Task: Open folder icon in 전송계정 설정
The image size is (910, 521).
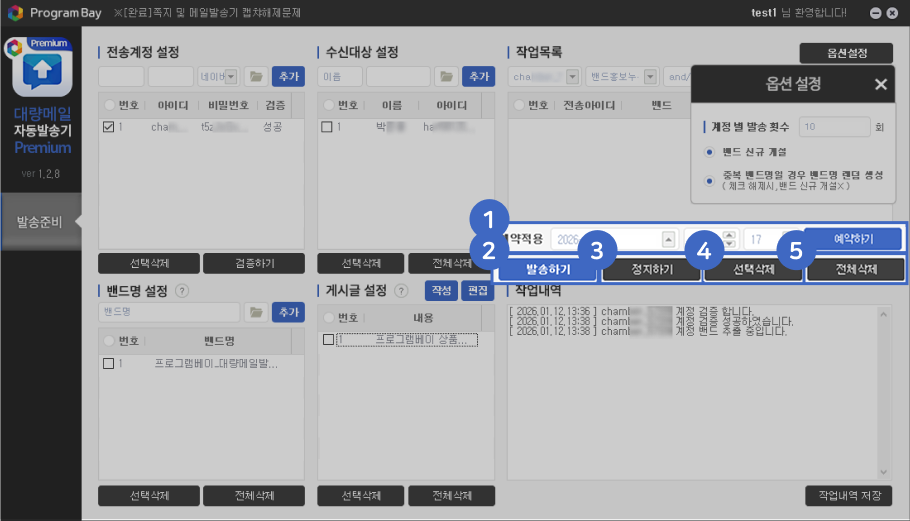Action: (x=257, y=77)
